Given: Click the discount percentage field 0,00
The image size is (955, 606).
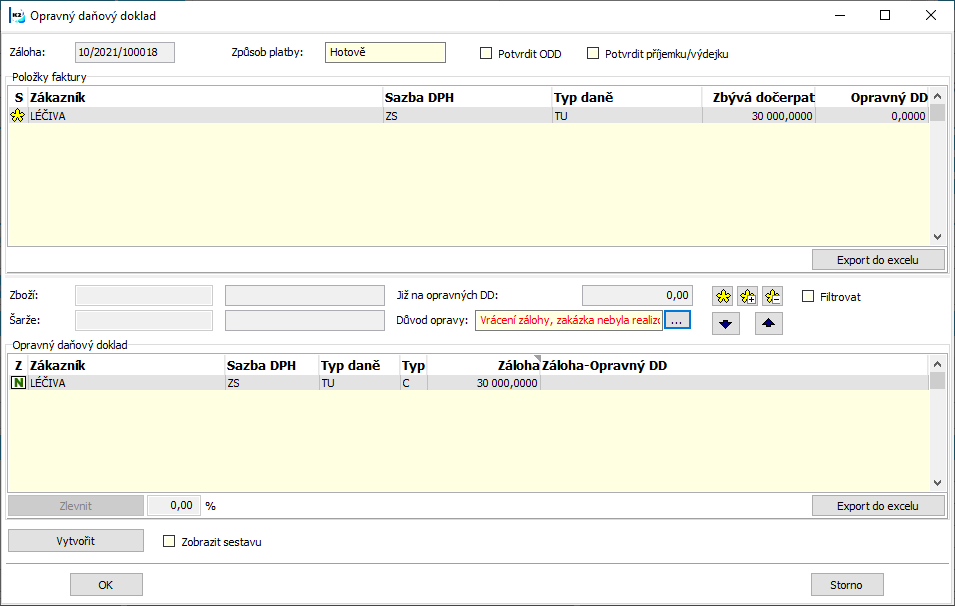Looking at the screenshot, I should [174, 506].
